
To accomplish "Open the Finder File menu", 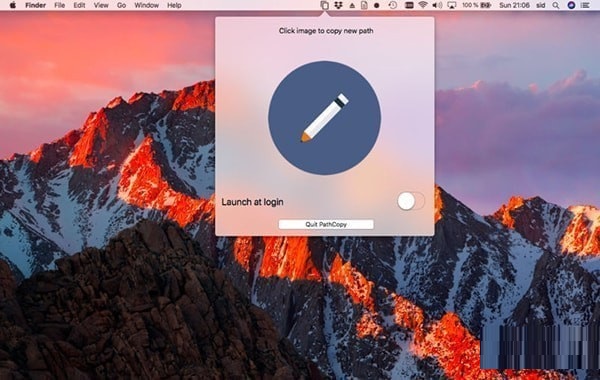I will (59, 5).
